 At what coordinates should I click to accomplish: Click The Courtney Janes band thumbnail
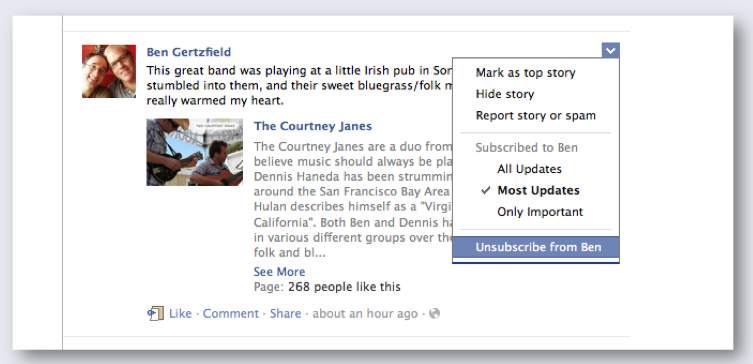(x=194, y=152)
